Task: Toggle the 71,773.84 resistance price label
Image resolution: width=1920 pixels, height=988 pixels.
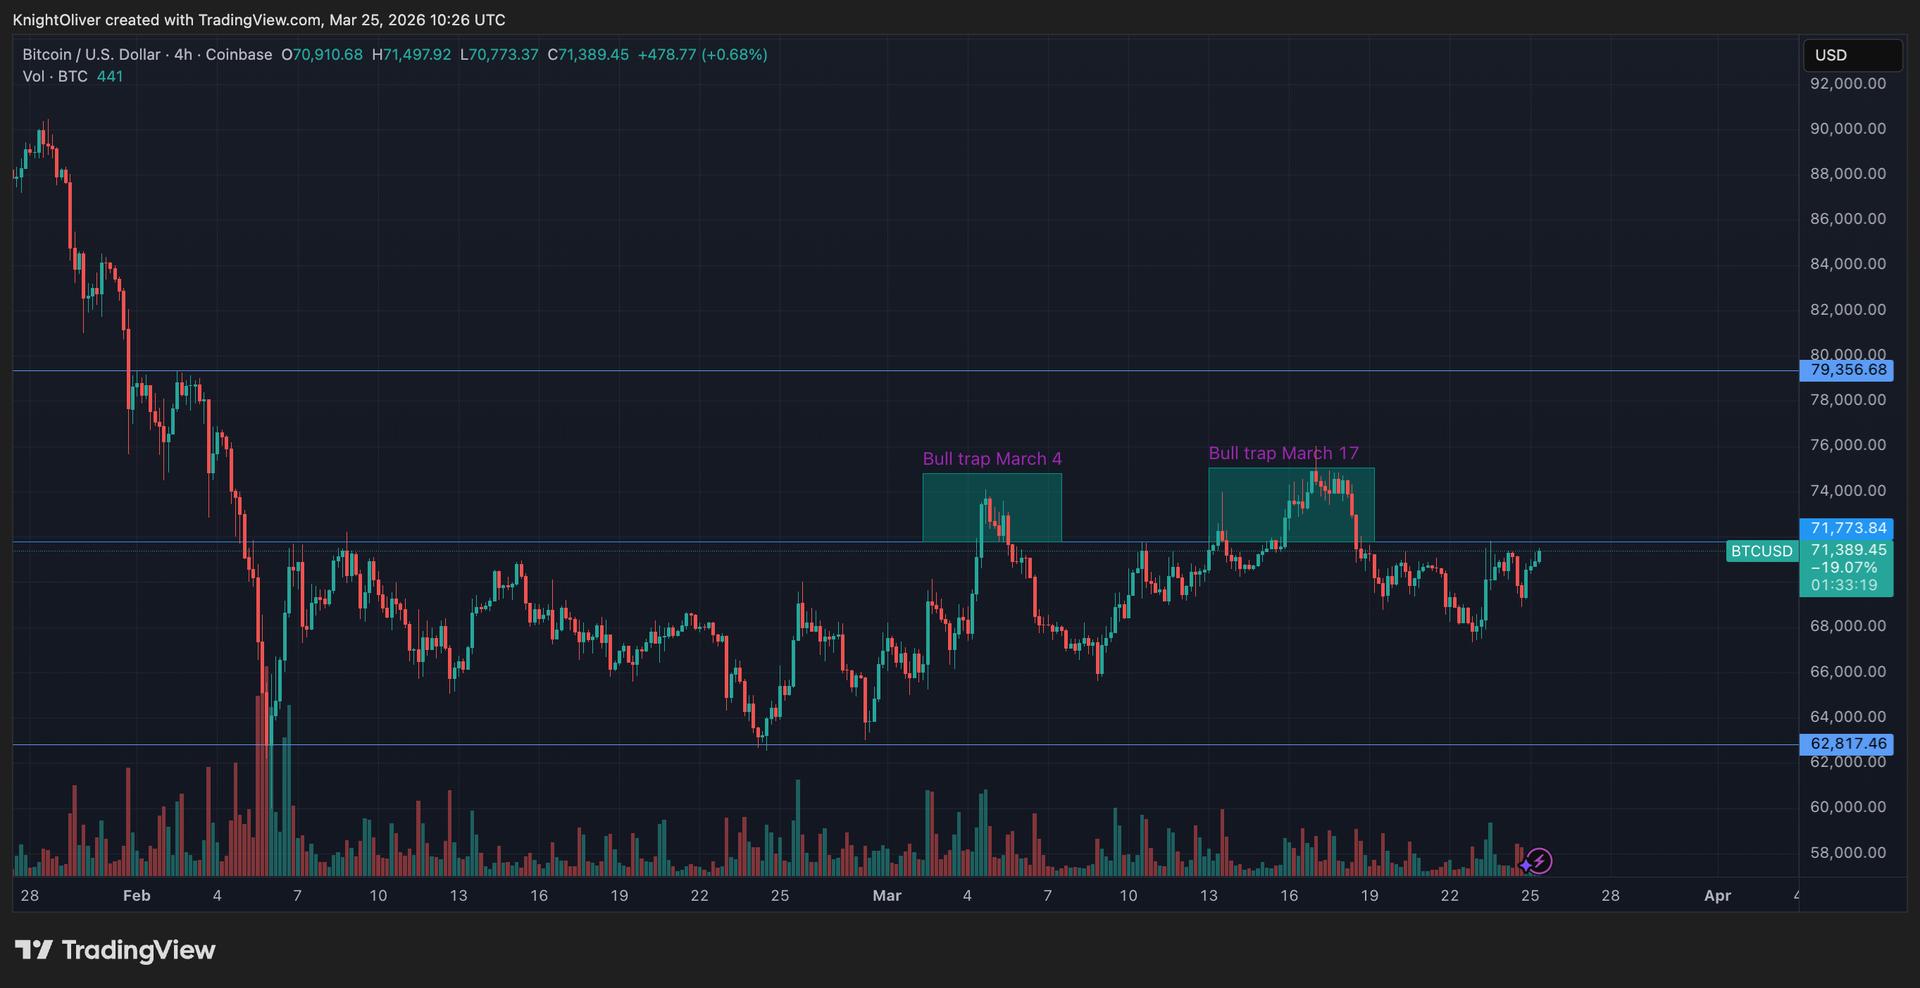Action: [1846, 528]
